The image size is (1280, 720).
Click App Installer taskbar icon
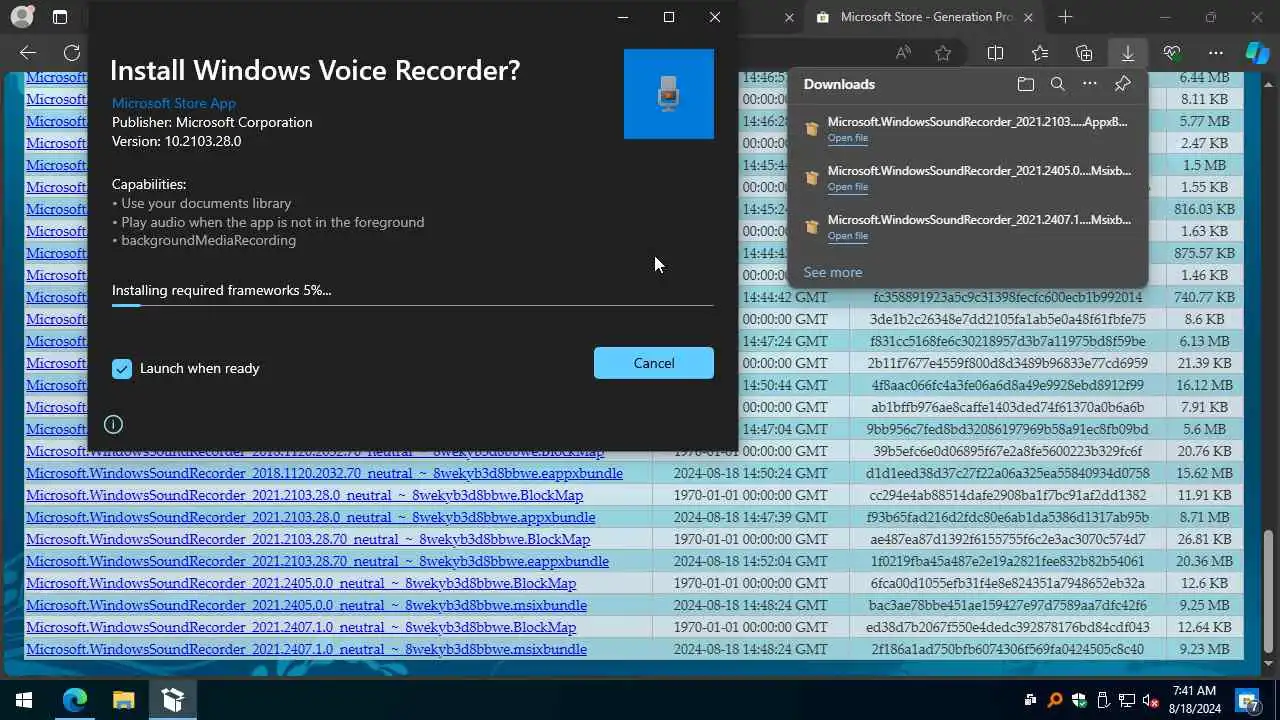172,700
